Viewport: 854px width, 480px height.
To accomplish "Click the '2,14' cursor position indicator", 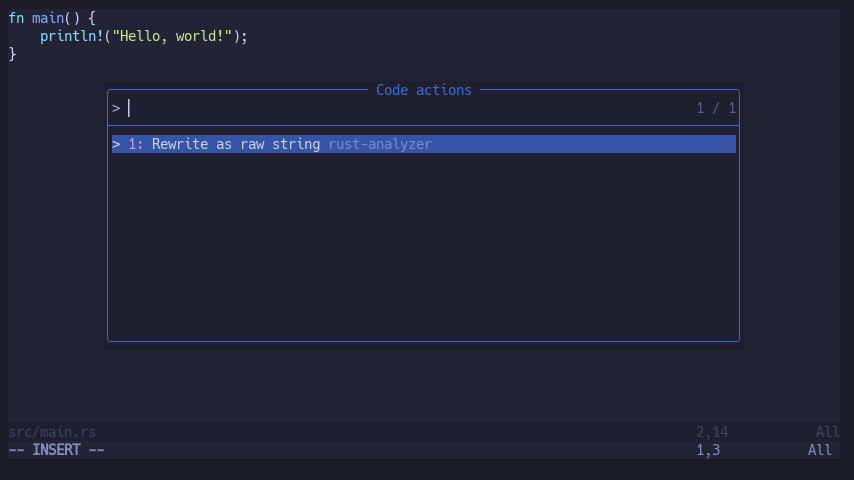I will tap(712, 432).
